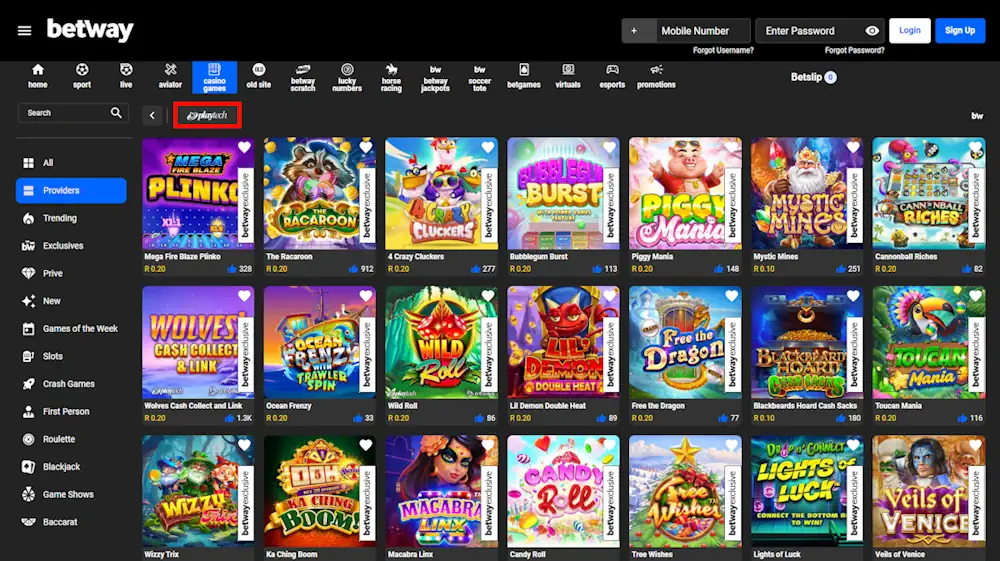Viewport: 1000px width, 561px height.
Task: Open Piggy Mania game thumbnail
Action: pos(685,193)
